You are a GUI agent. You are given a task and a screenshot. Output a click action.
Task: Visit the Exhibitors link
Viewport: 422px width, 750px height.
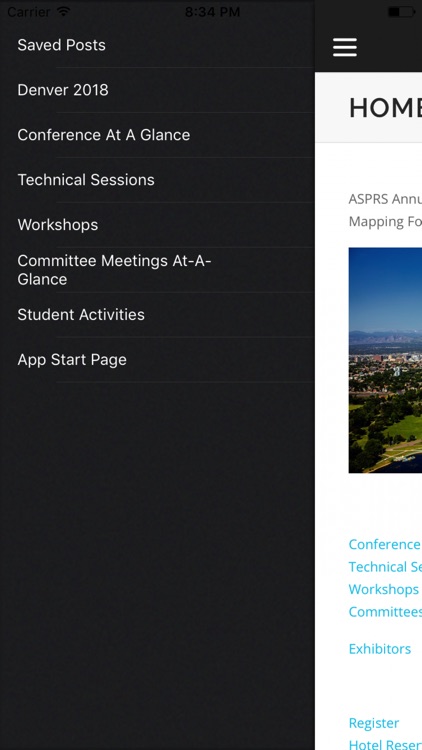click(379, 649)
